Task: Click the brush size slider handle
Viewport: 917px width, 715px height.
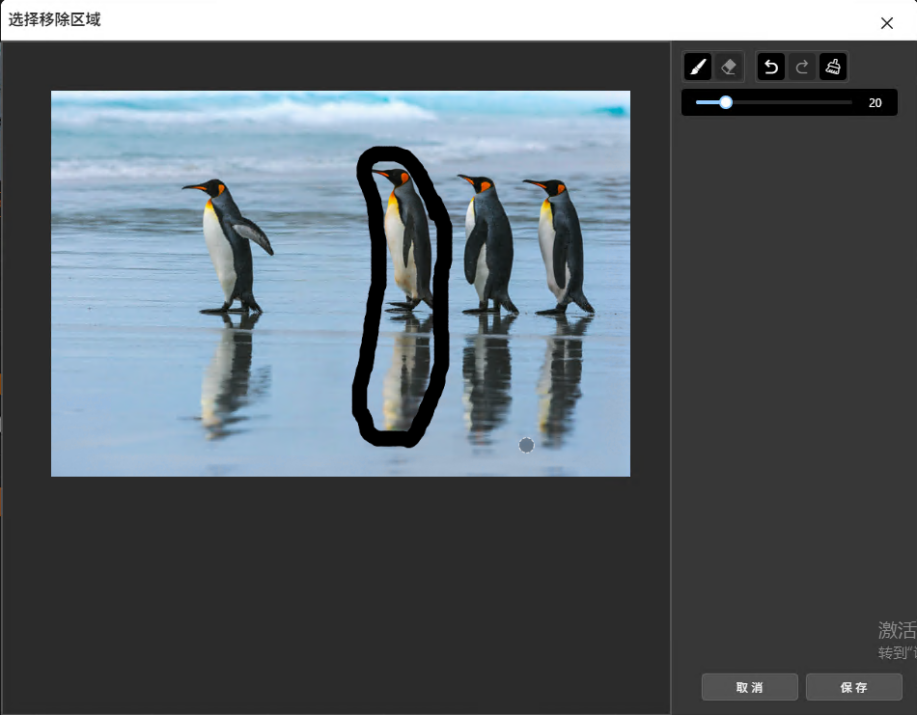Action: point(726,102)
